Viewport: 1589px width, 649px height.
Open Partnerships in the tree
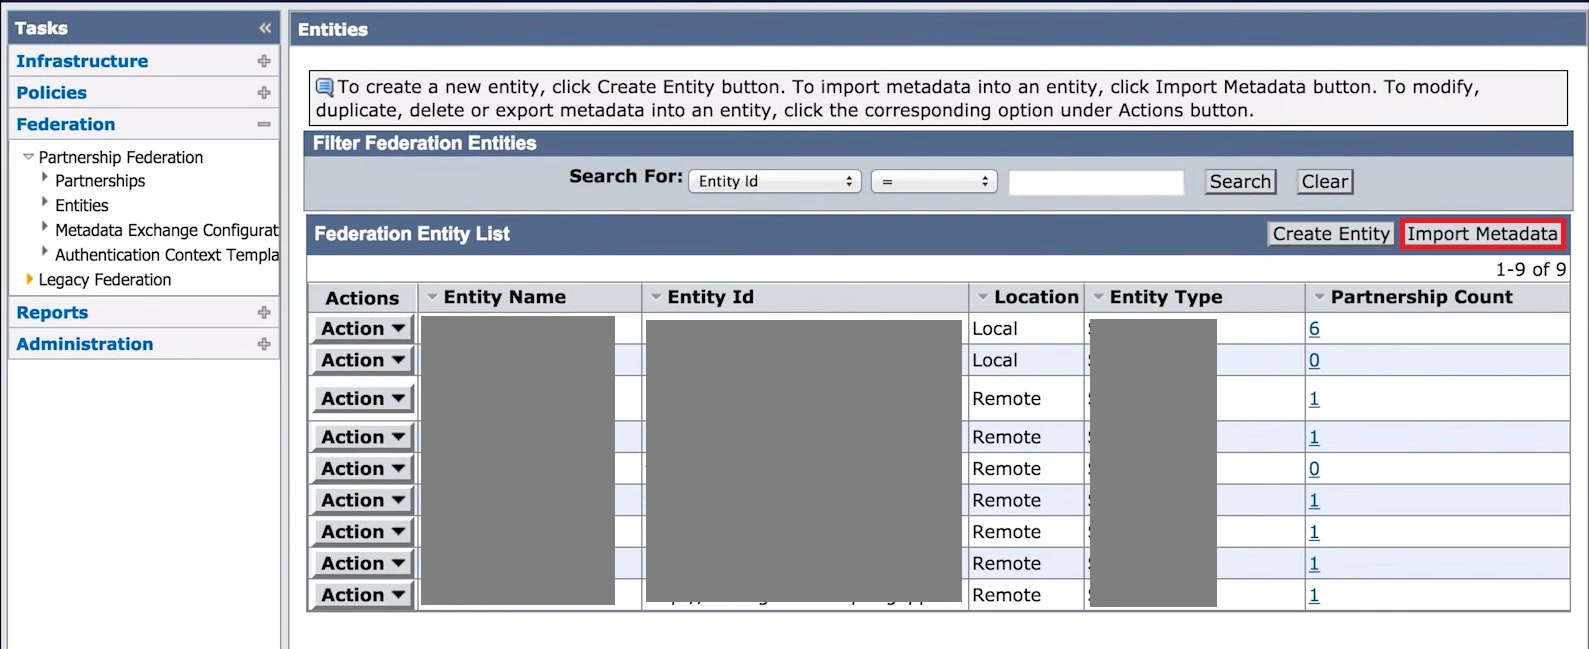coord(100,181)
